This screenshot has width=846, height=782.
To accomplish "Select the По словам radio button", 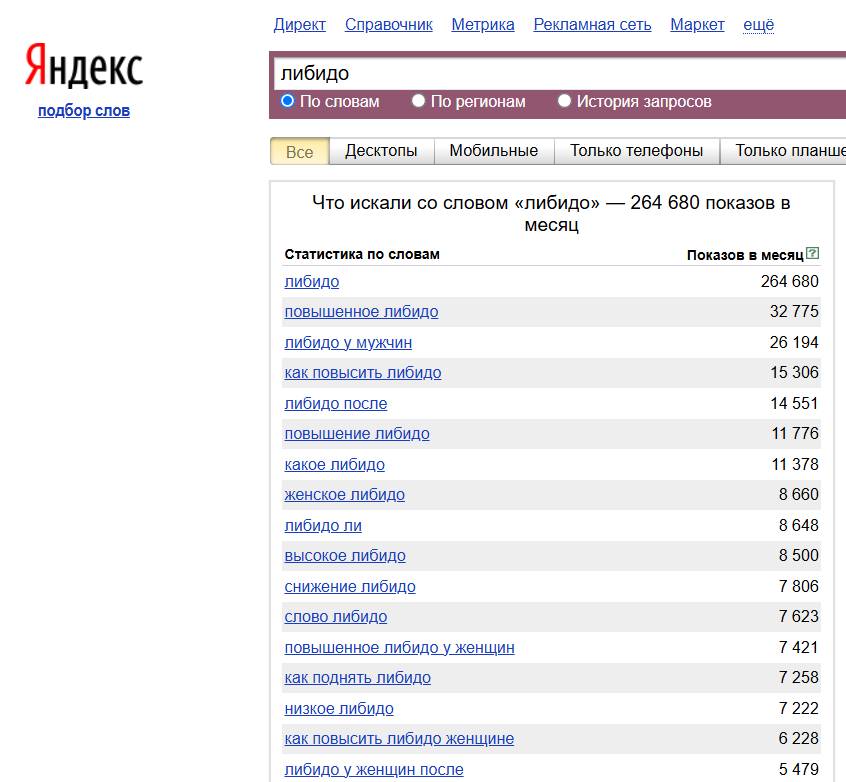I will coord(288,101).
